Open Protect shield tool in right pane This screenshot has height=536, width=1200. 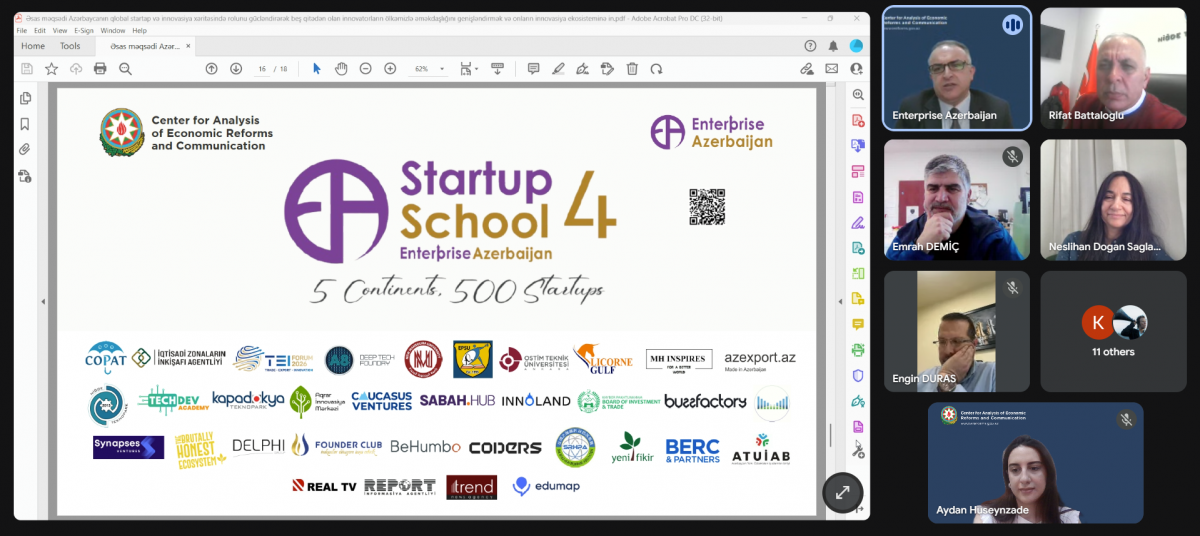[857, 375]
